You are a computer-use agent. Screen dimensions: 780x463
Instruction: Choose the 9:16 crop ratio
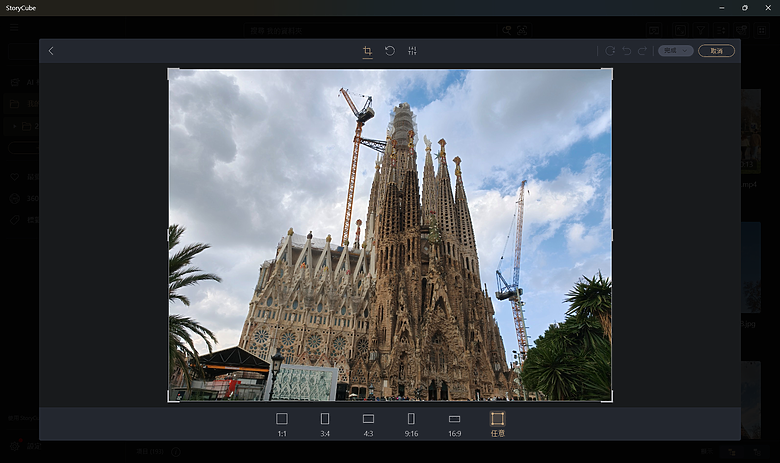[x=411, y=424]
